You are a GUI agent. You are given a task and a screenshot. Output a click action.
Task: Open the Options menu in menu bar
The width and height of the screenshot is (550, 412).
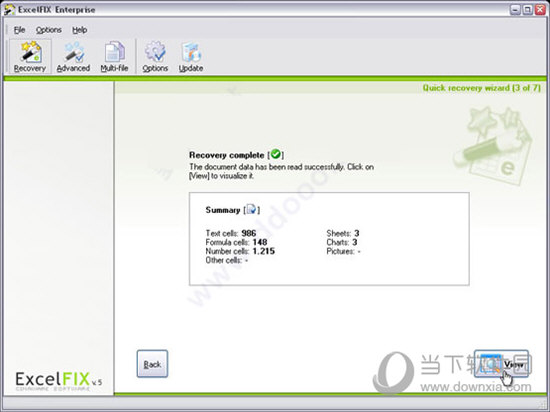click(x=49, y=30)
